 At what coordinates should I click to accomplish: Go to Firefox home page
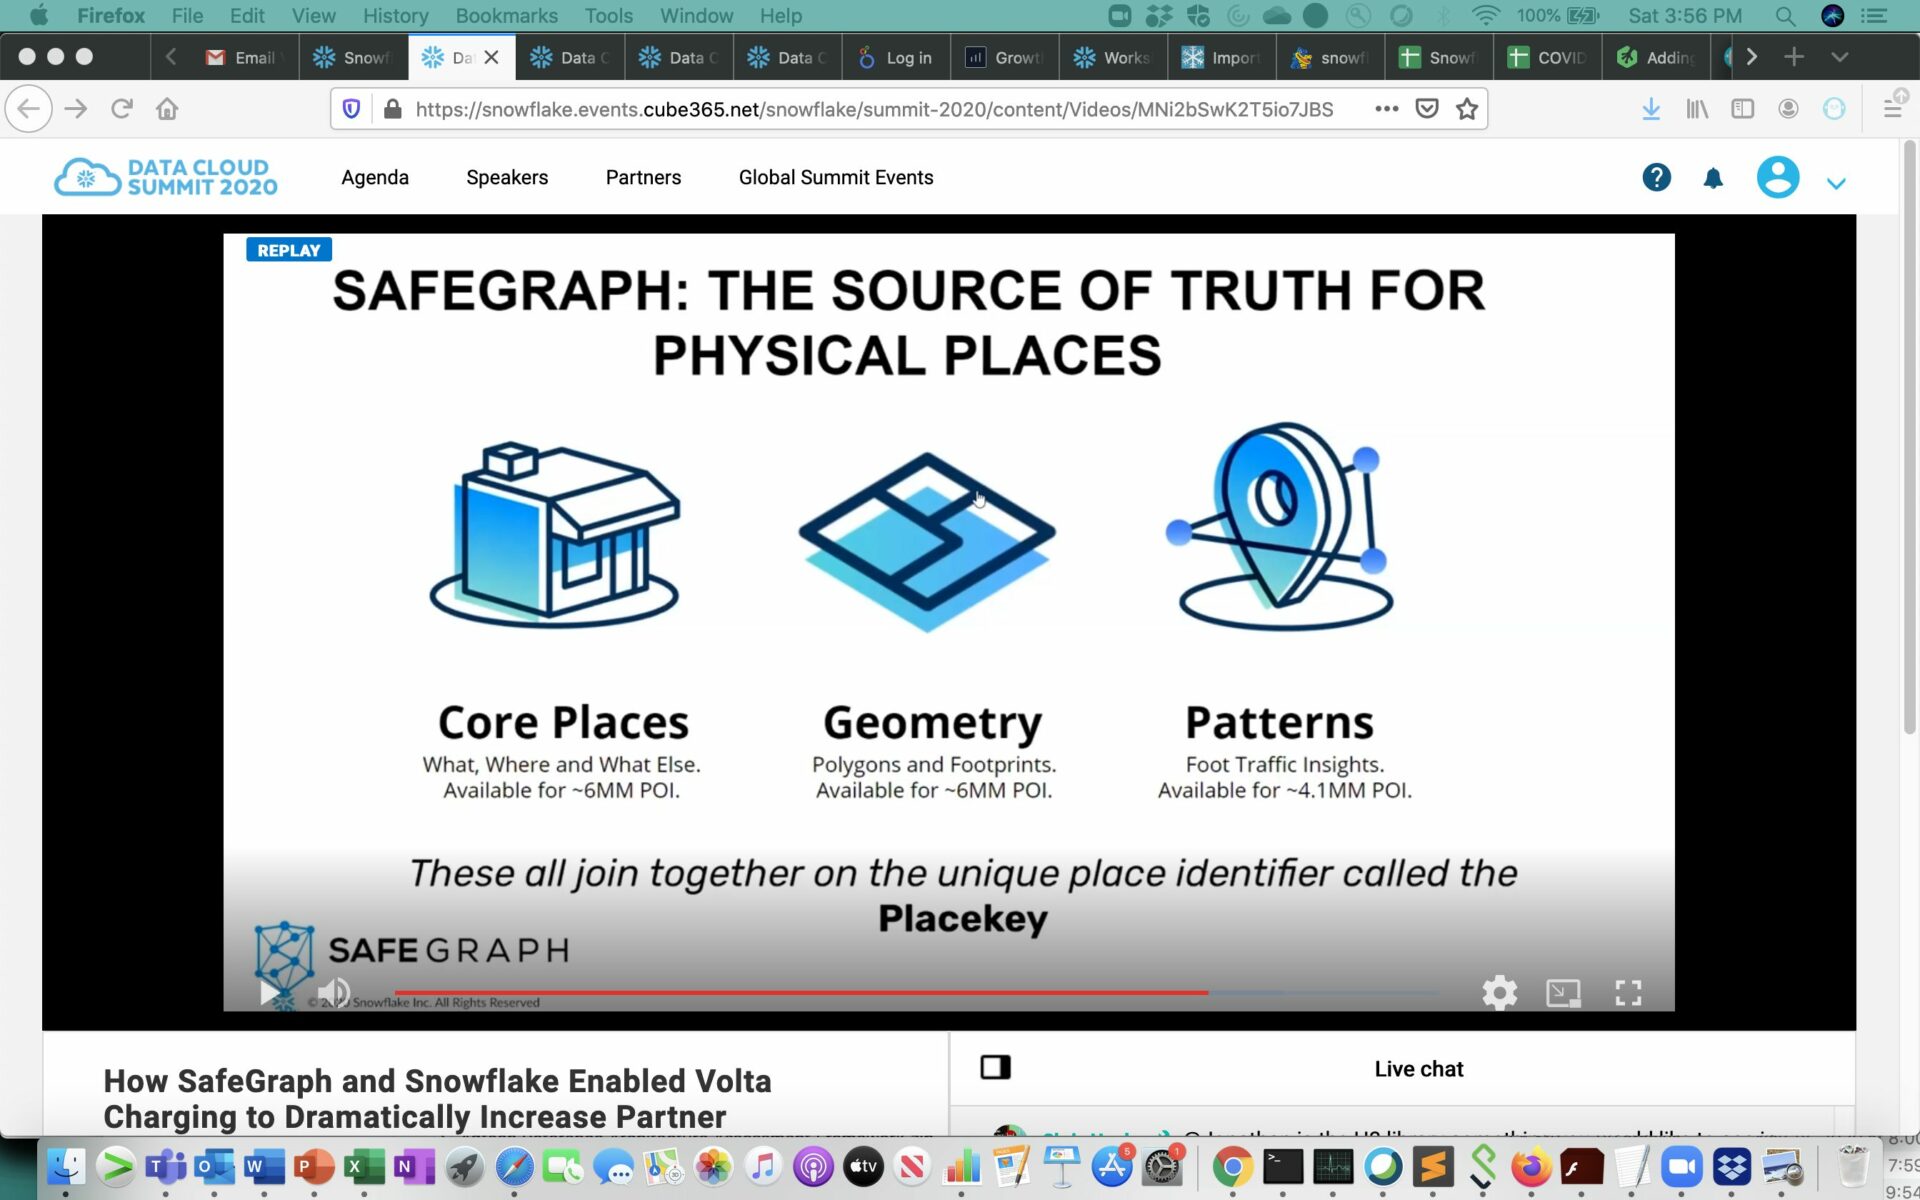[167, 109]
